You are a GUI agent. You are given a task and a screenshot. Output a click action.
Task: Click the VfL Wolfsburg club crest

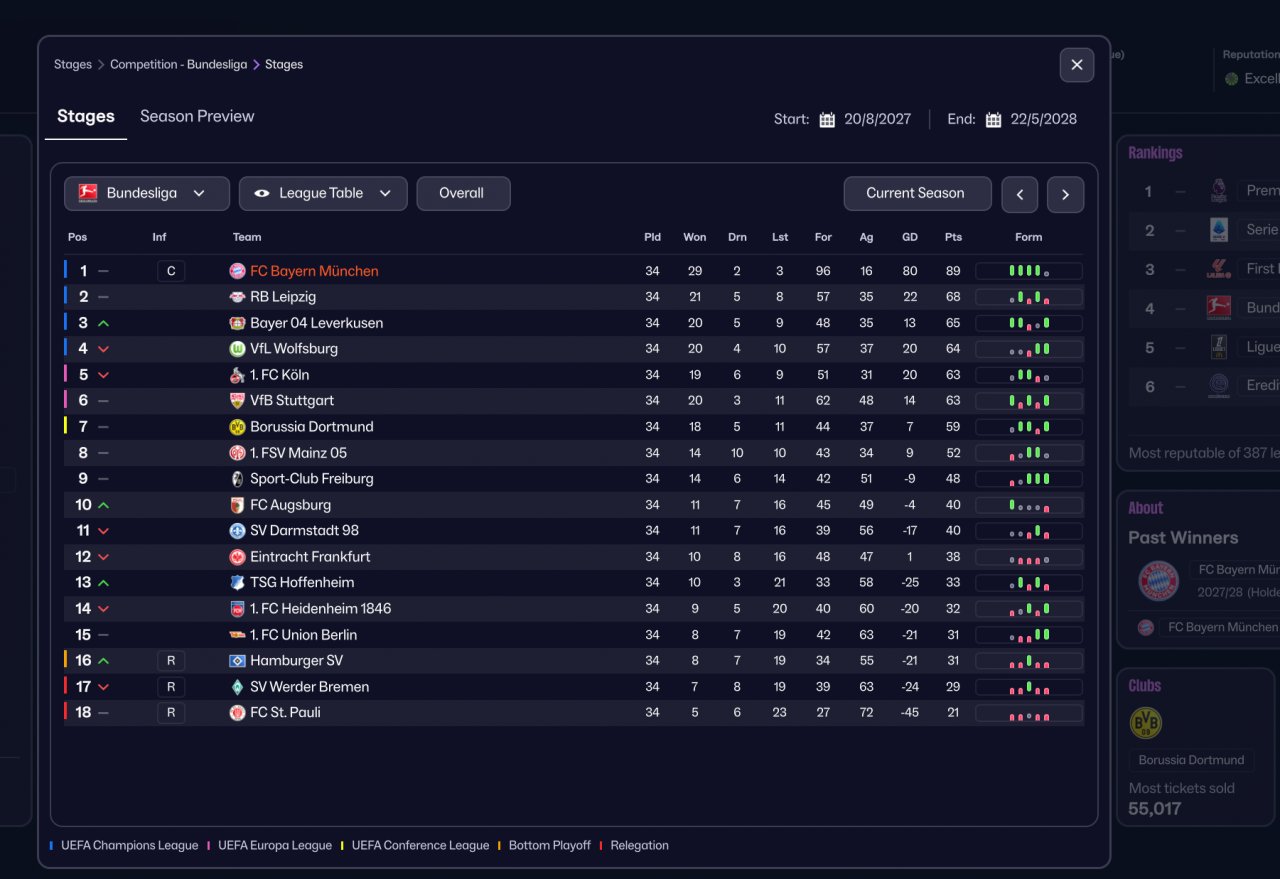click(x=237, y=349)
